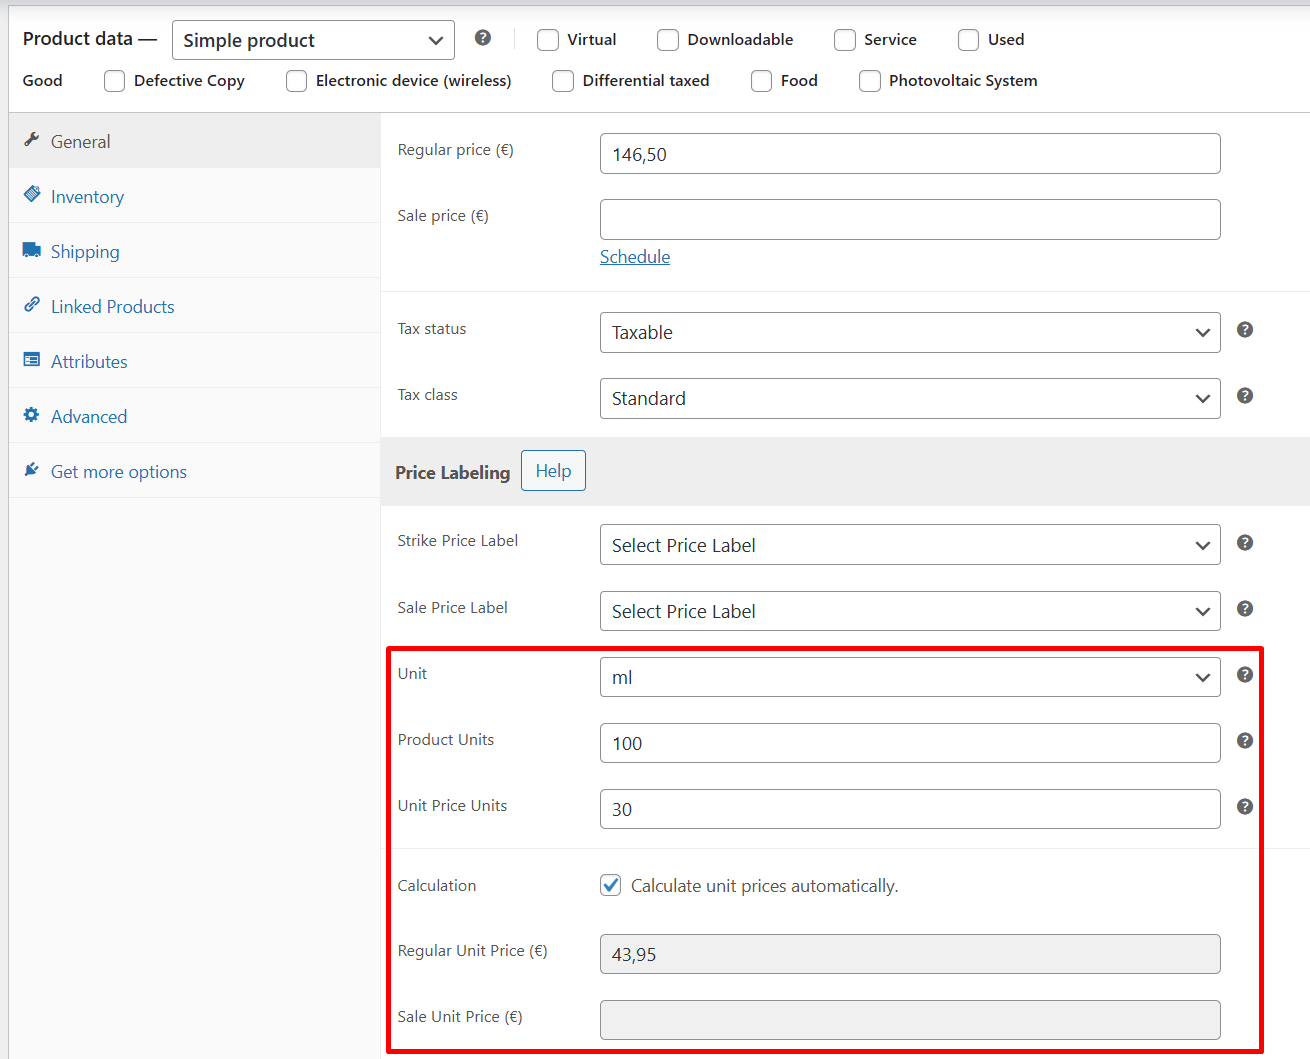Click help icon beside Sale Price Label
This screenshot has height=1059, width=1310.
tap(1245, 609)
